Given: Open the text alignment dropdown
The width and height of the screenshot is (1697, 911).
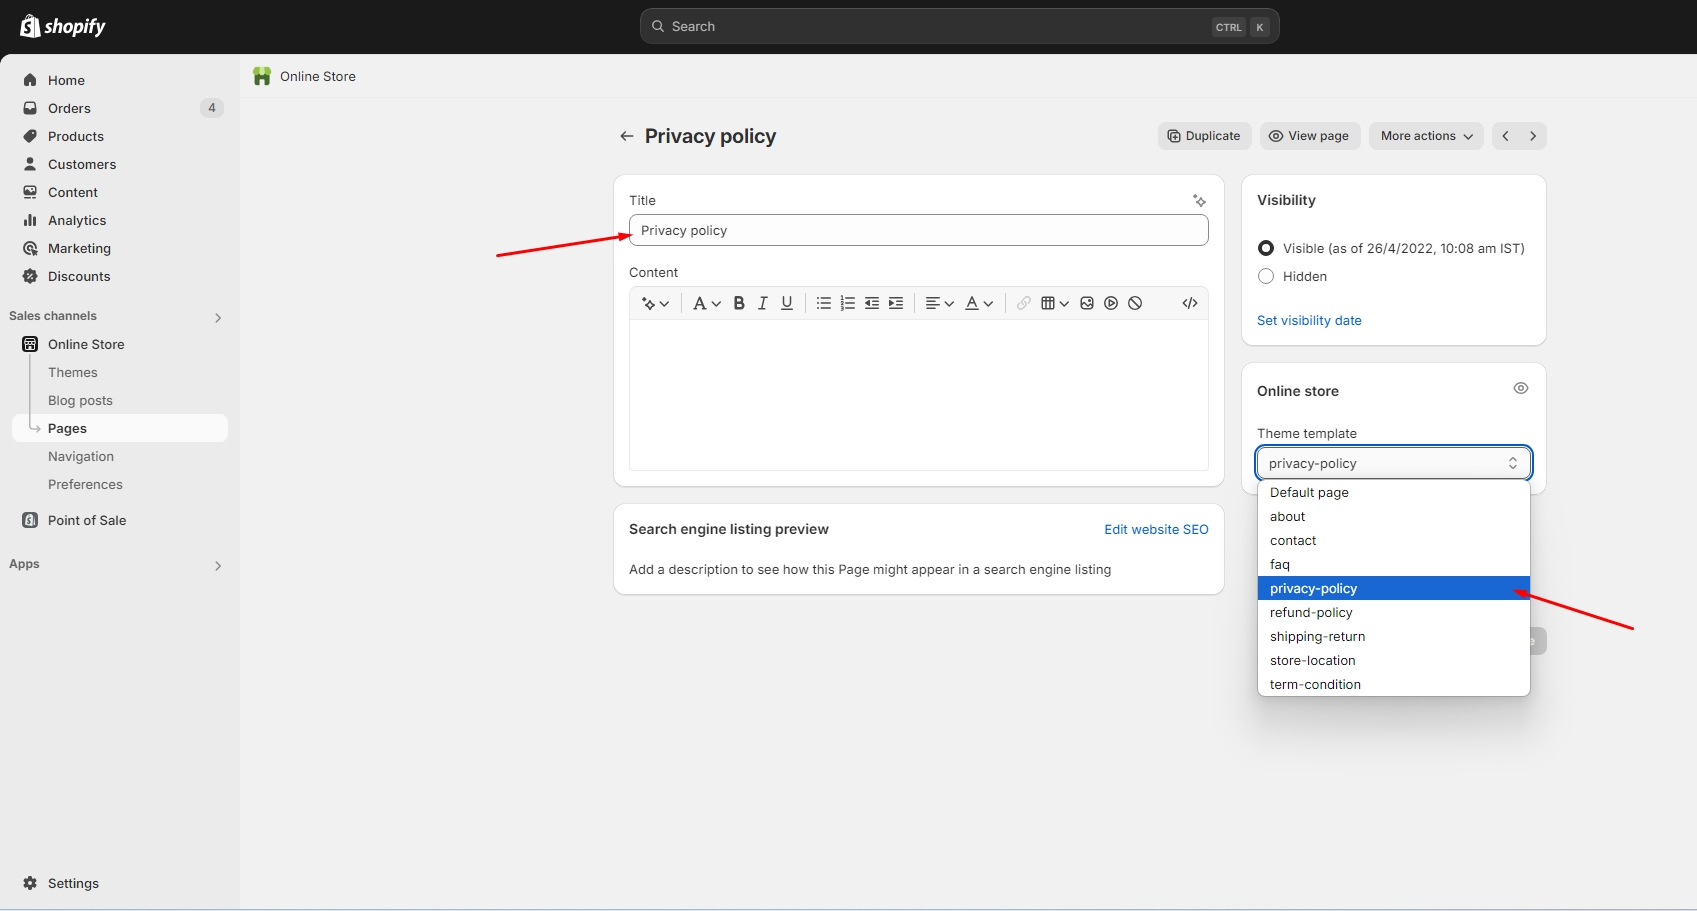Looking at the screenshot, I should tap(939, 303).
